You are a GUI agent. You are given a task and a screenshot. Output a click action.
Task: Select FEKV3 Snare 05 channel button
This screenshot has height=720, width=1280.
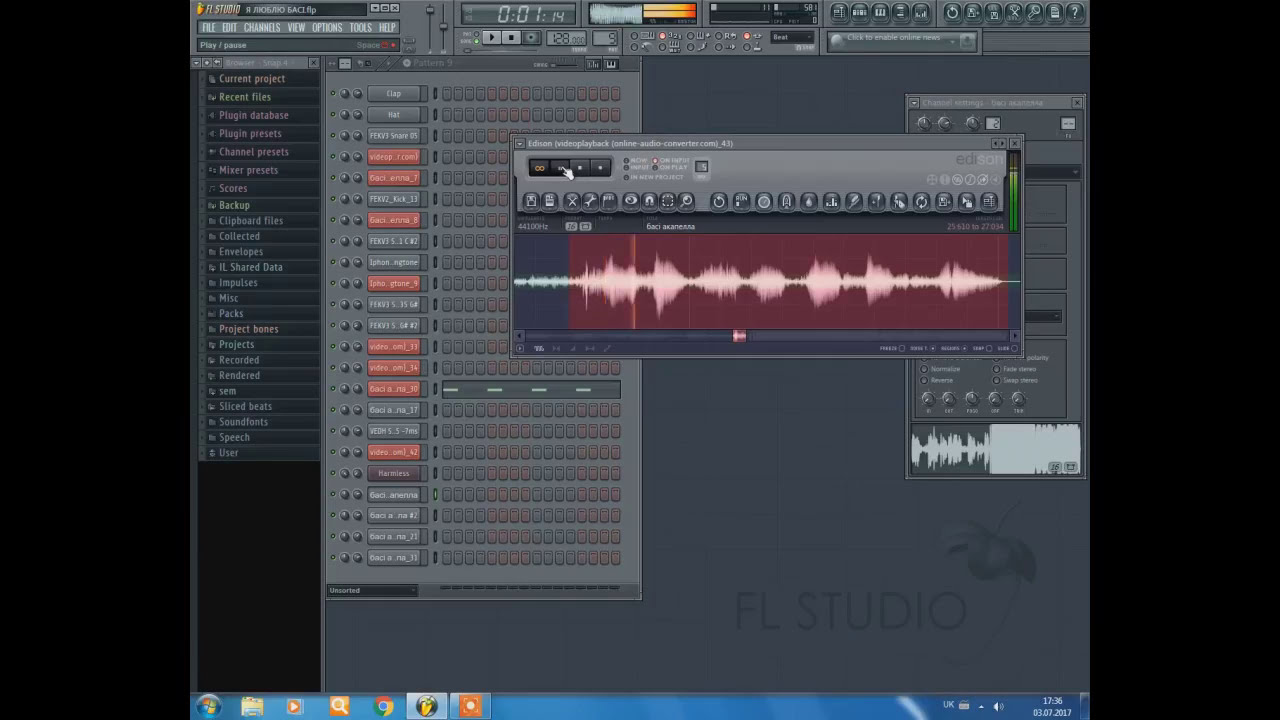point(393,136)
